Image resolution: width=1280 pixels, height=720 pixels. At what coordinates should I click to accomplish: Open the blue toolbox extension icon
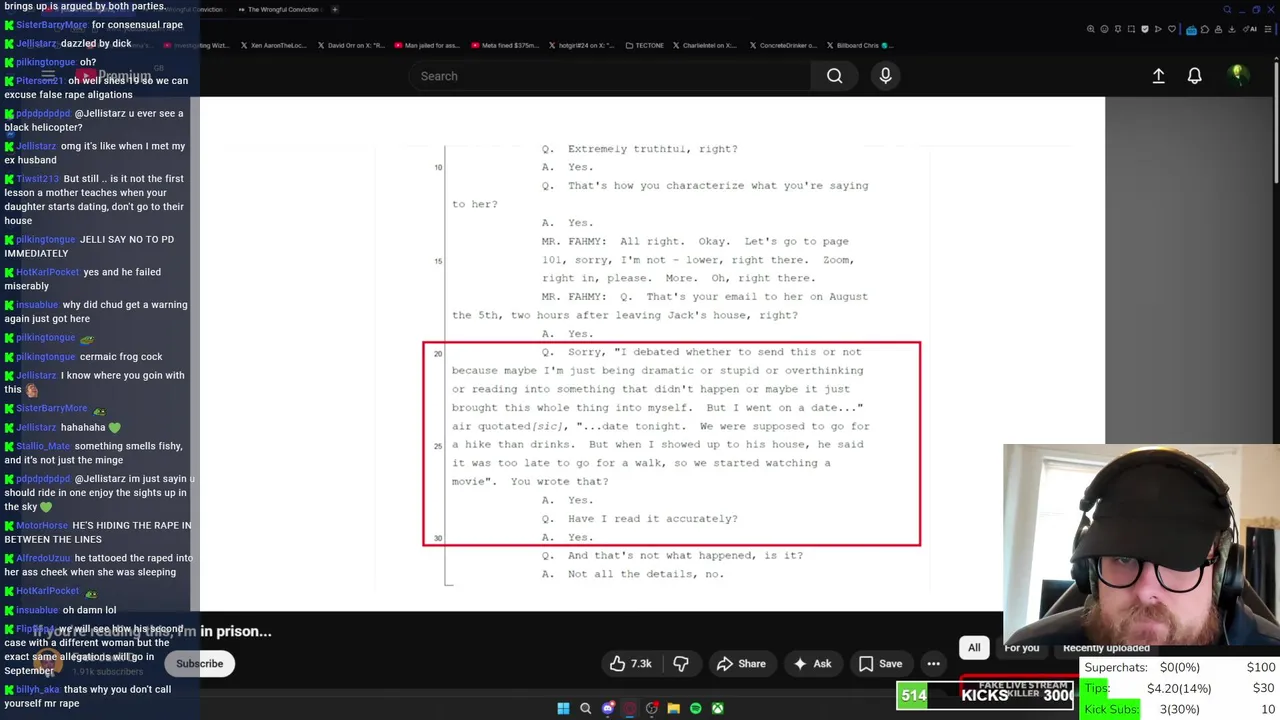(x=1191, y=29)
